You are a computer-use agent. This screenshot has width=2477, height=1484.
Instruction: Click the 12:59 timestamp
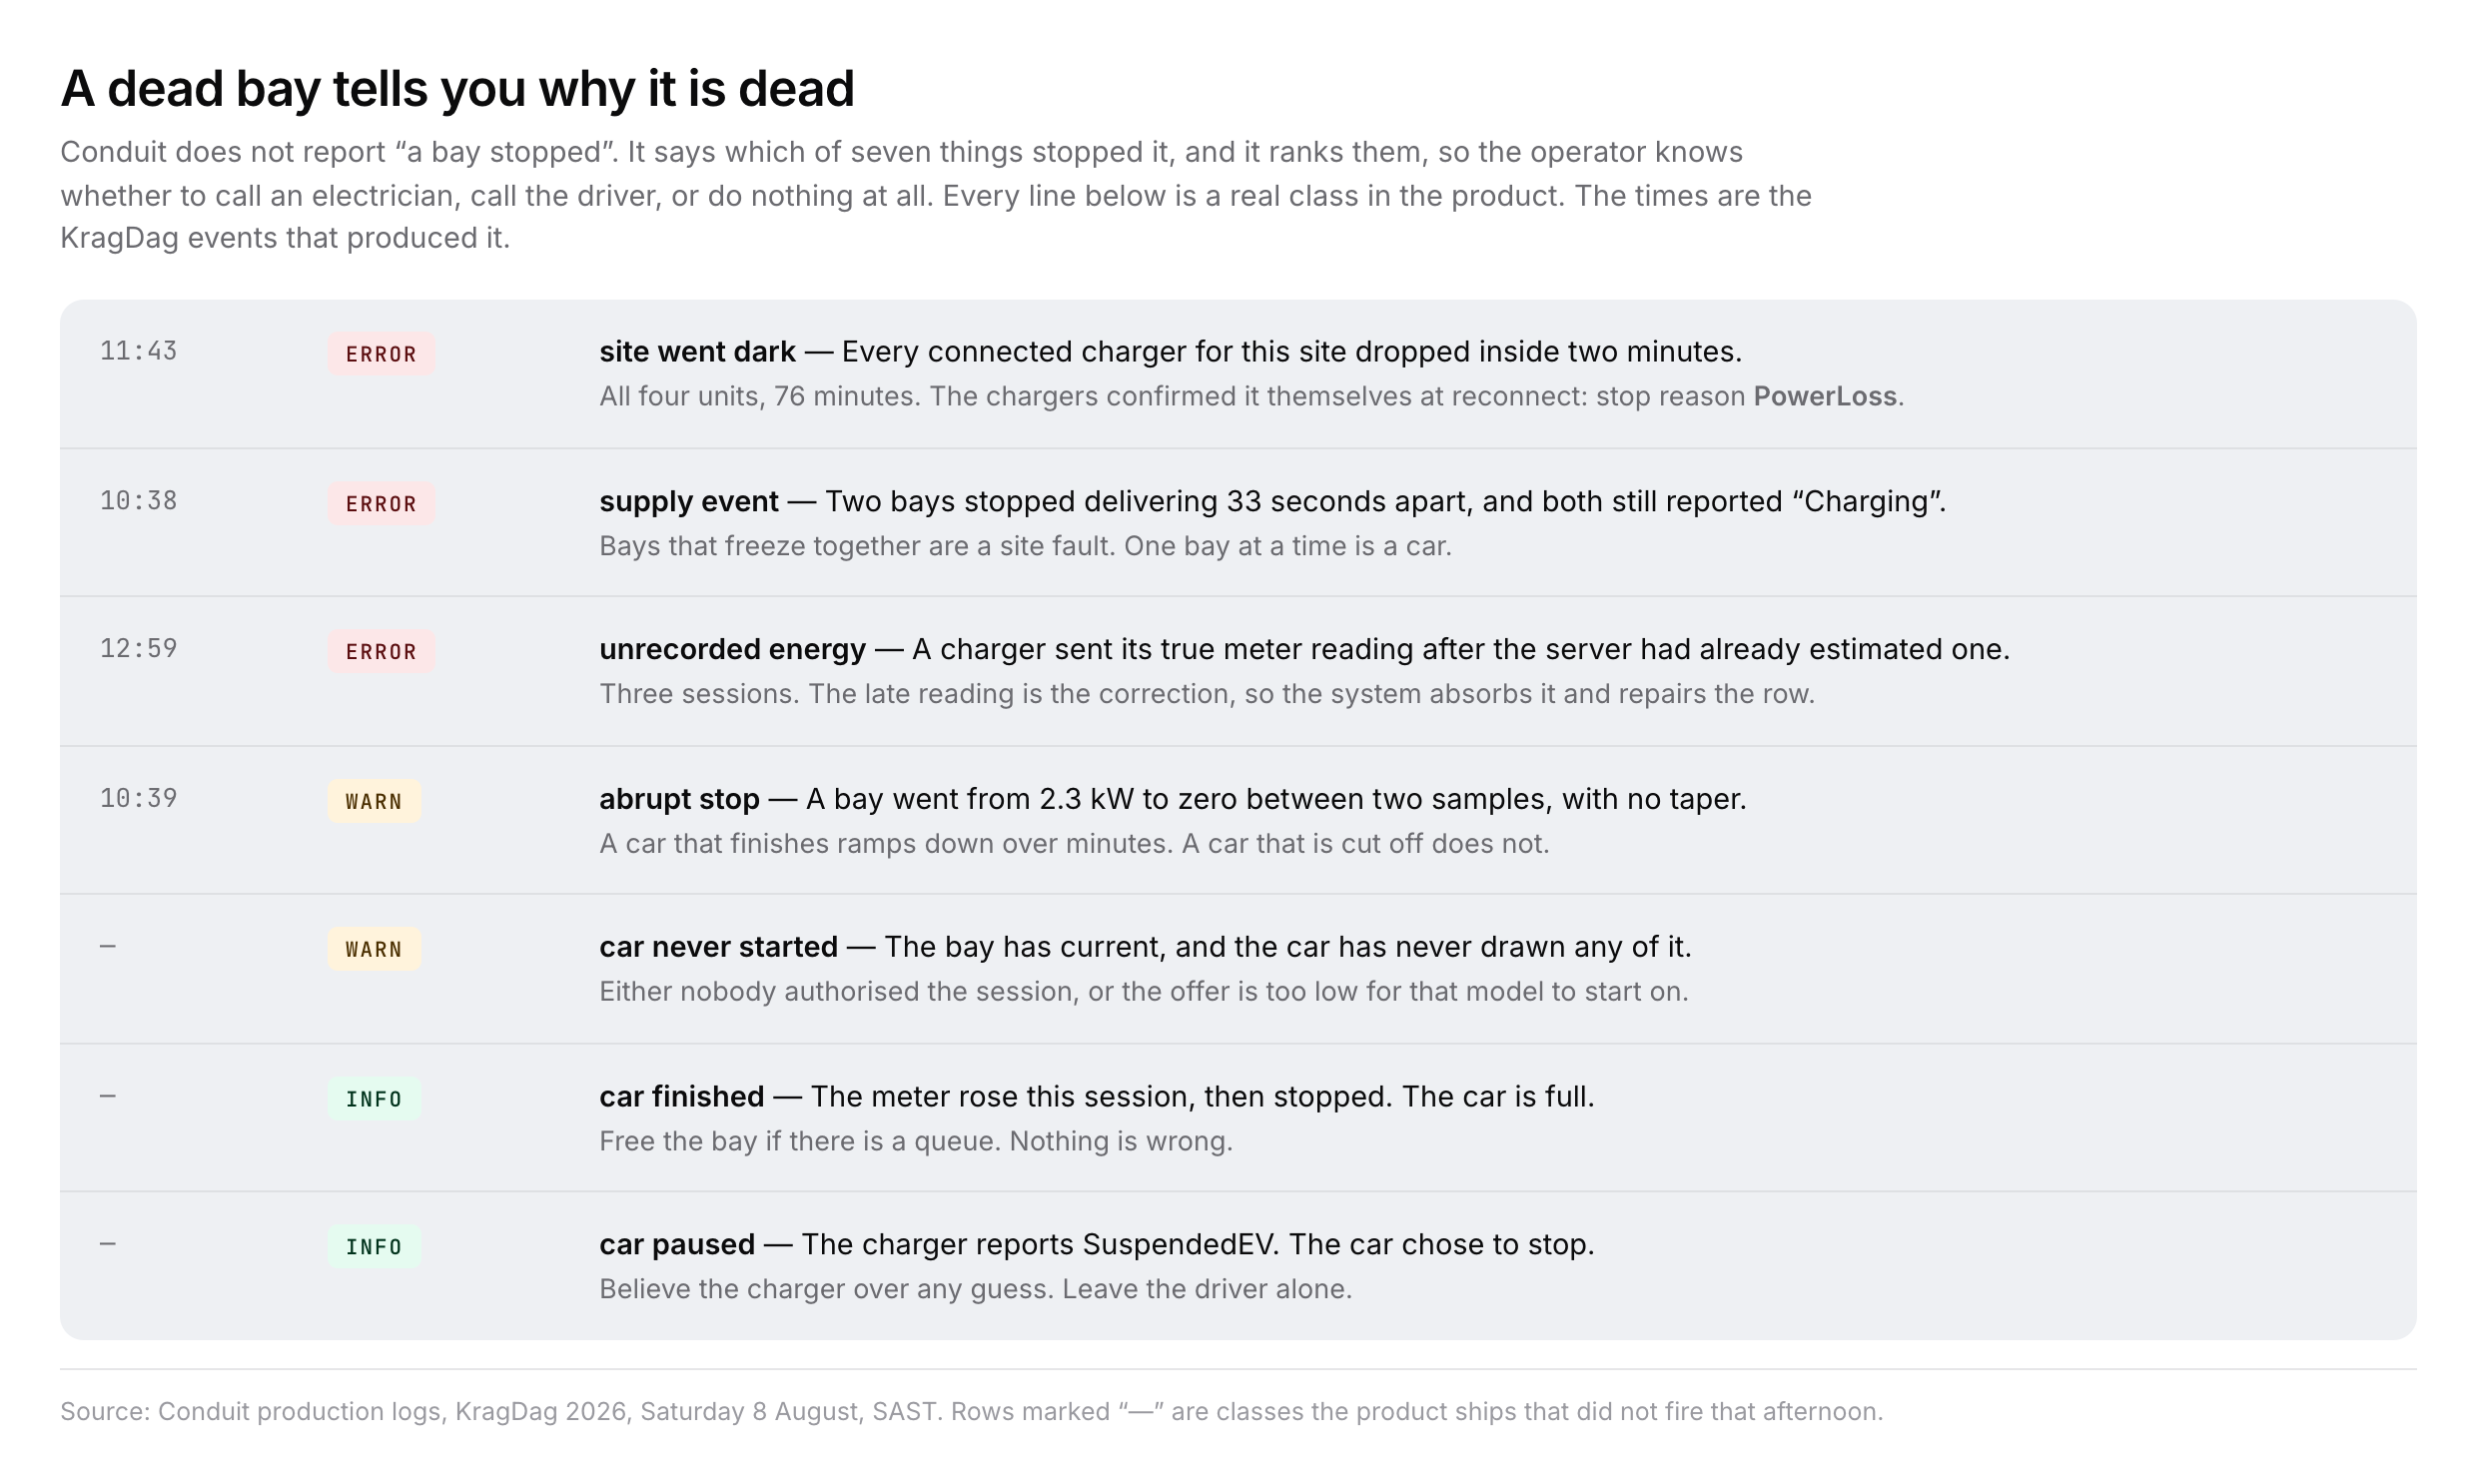point(138,649)
